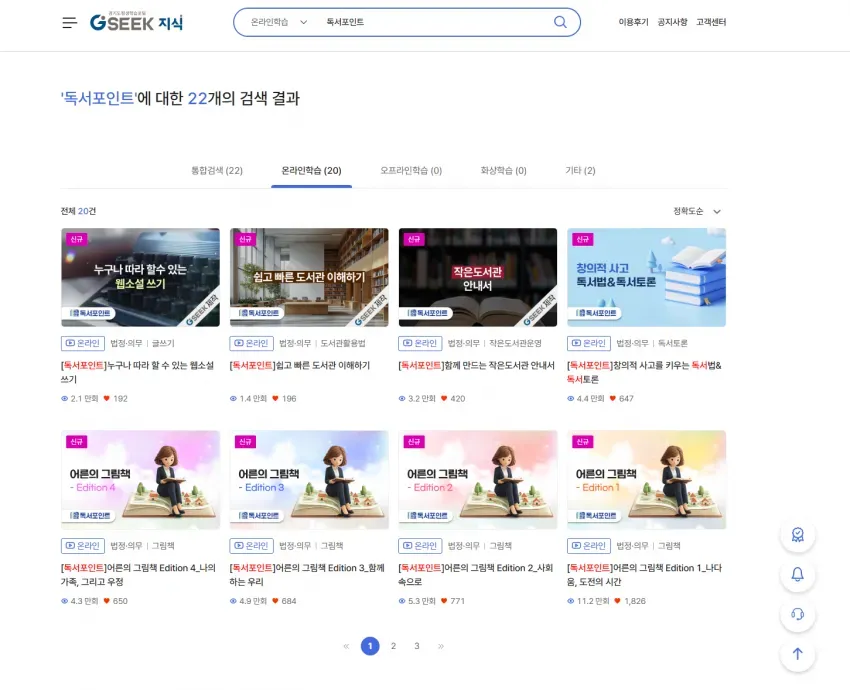Click heart icon on Edition 1 course
This screenshot has width=850, height=690.
[x=617, y=601]
